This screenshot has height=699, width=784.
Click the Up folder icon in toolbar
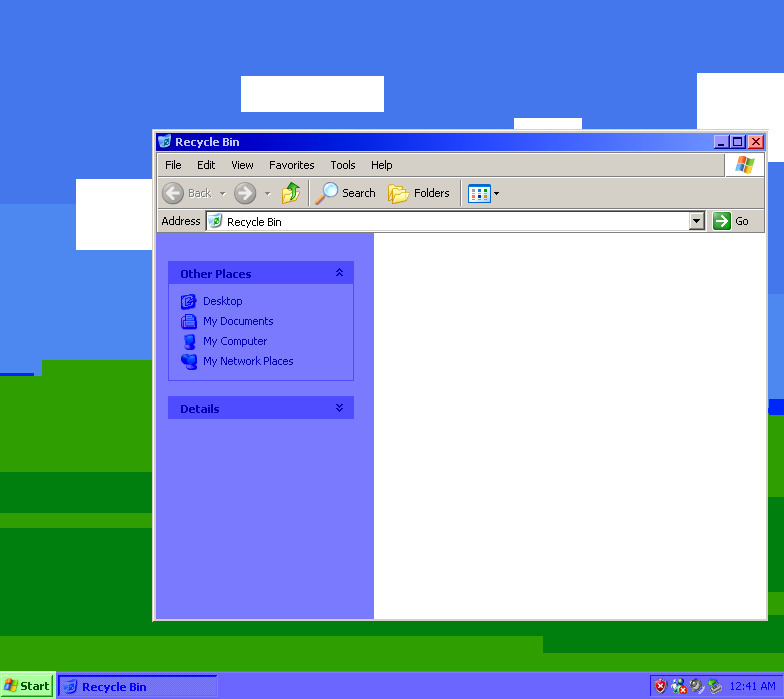[x=290, y=193]
